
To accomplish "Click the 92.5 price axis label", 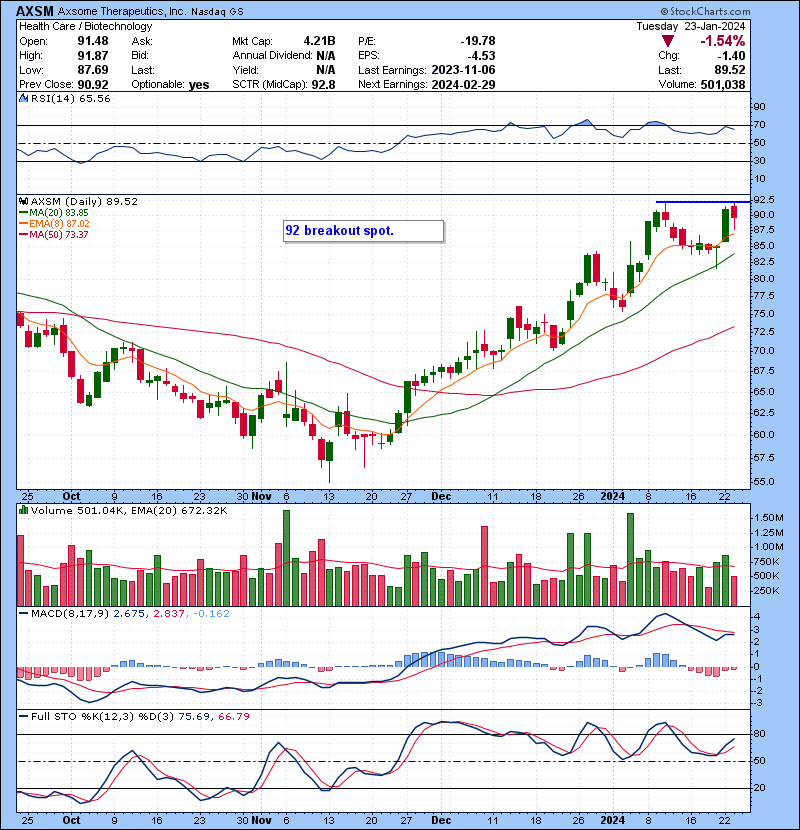I will click(x=763, y=200).
